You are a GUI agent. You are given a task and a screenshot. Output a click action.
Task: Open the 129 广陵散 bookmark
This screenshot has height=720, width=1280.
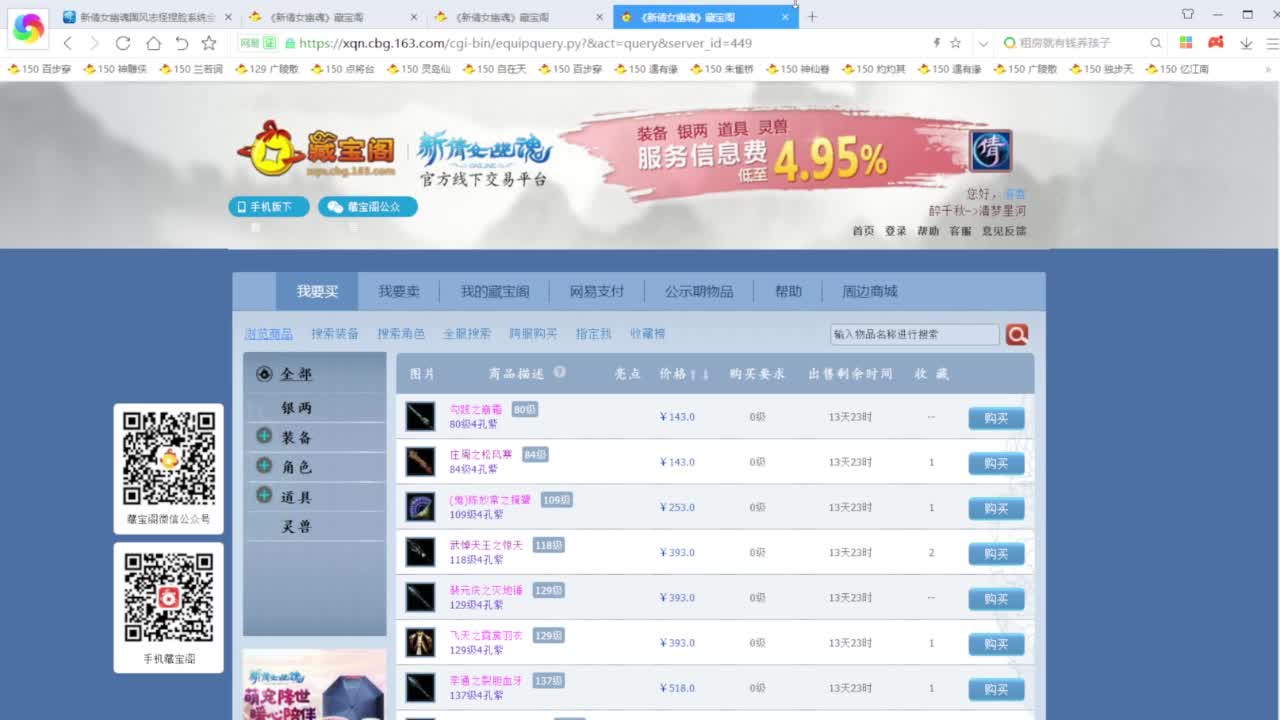(x=266, y=69)
